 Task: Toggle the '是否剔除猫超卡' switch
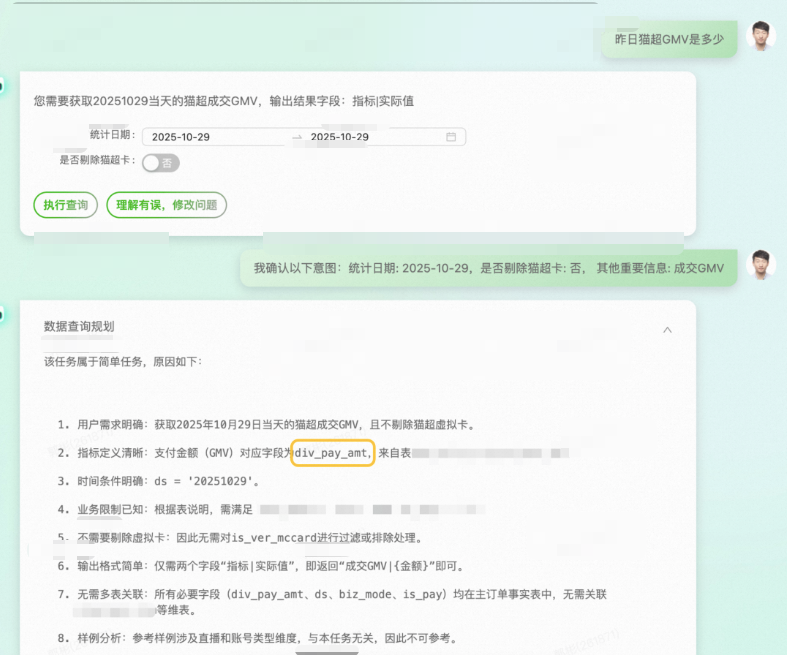(160, 162)
